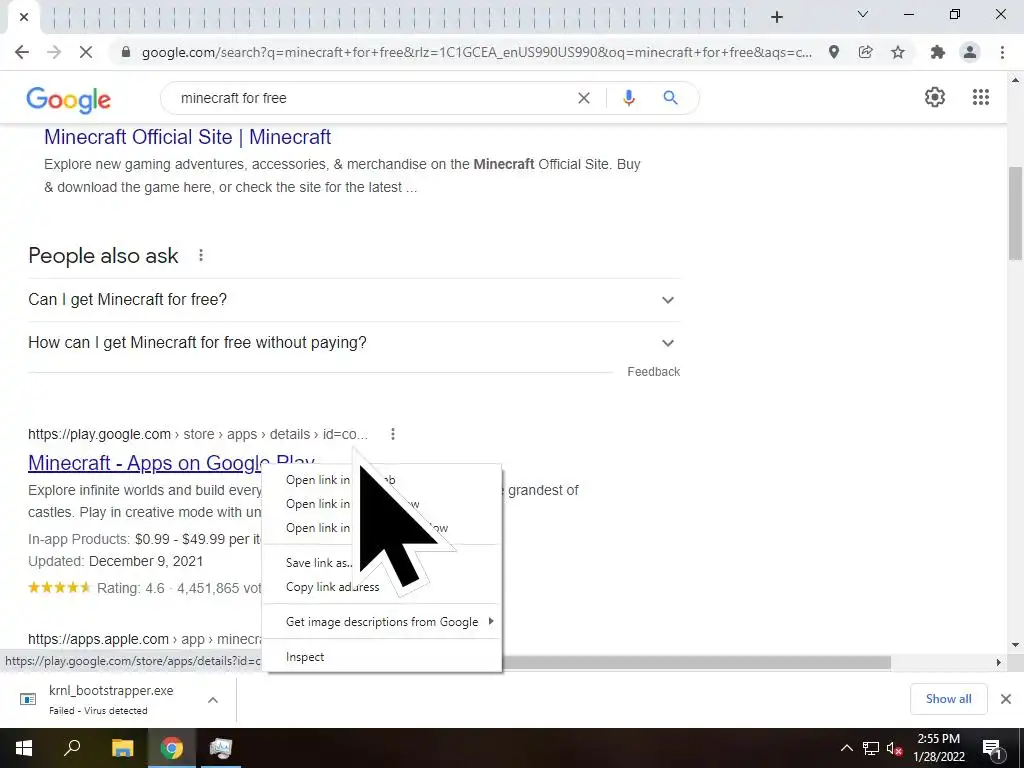This screenshot has width=1024, height=768.
Task: Click the muted volume tray icon
Action: [894, 748]
